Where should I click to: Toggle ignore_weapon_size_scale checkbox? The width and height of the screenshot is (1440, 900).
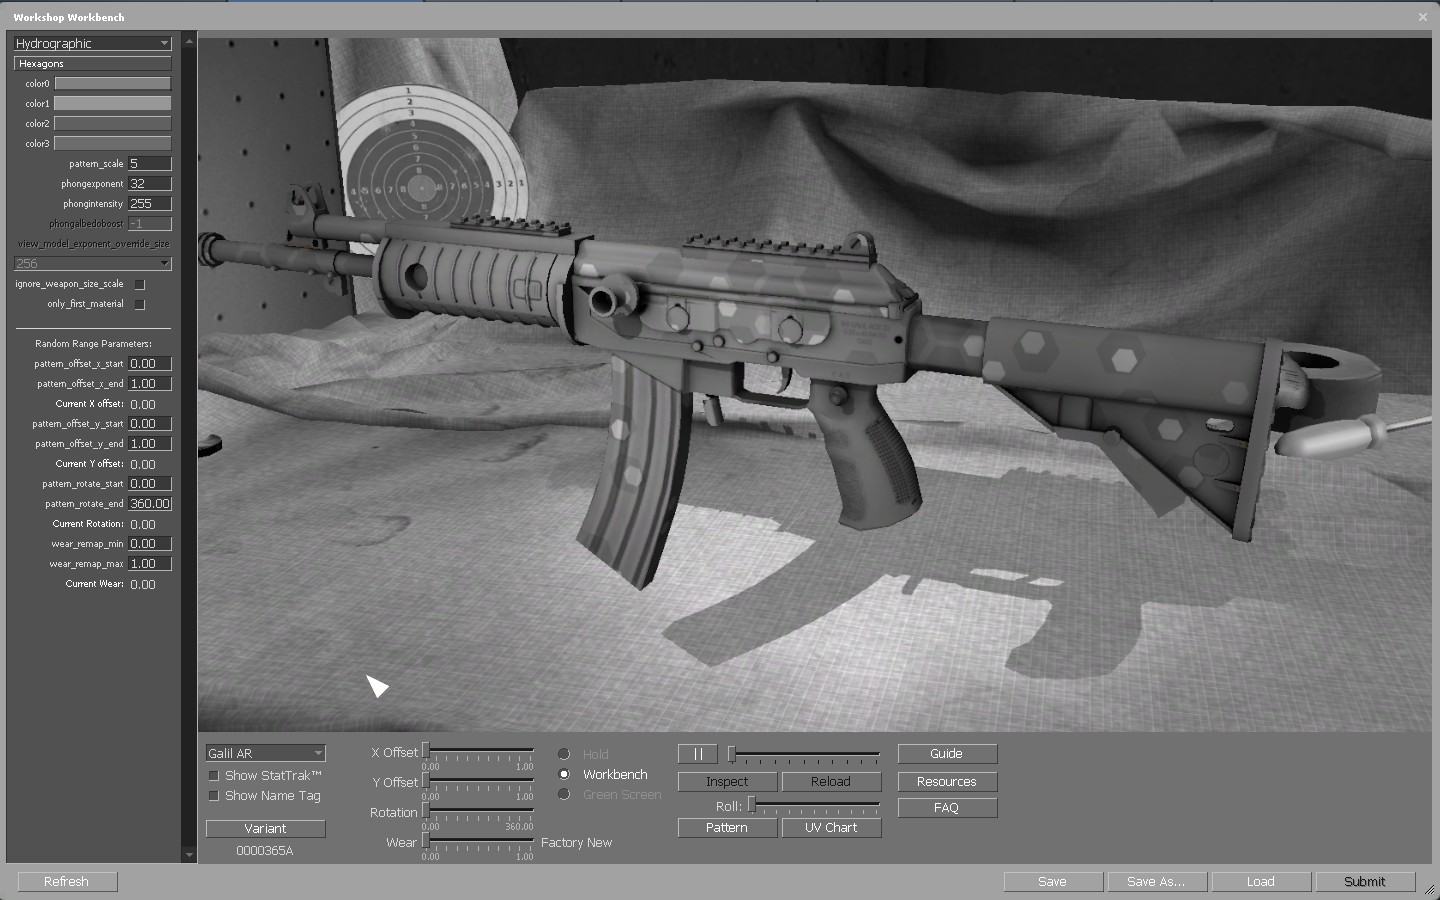140,284
